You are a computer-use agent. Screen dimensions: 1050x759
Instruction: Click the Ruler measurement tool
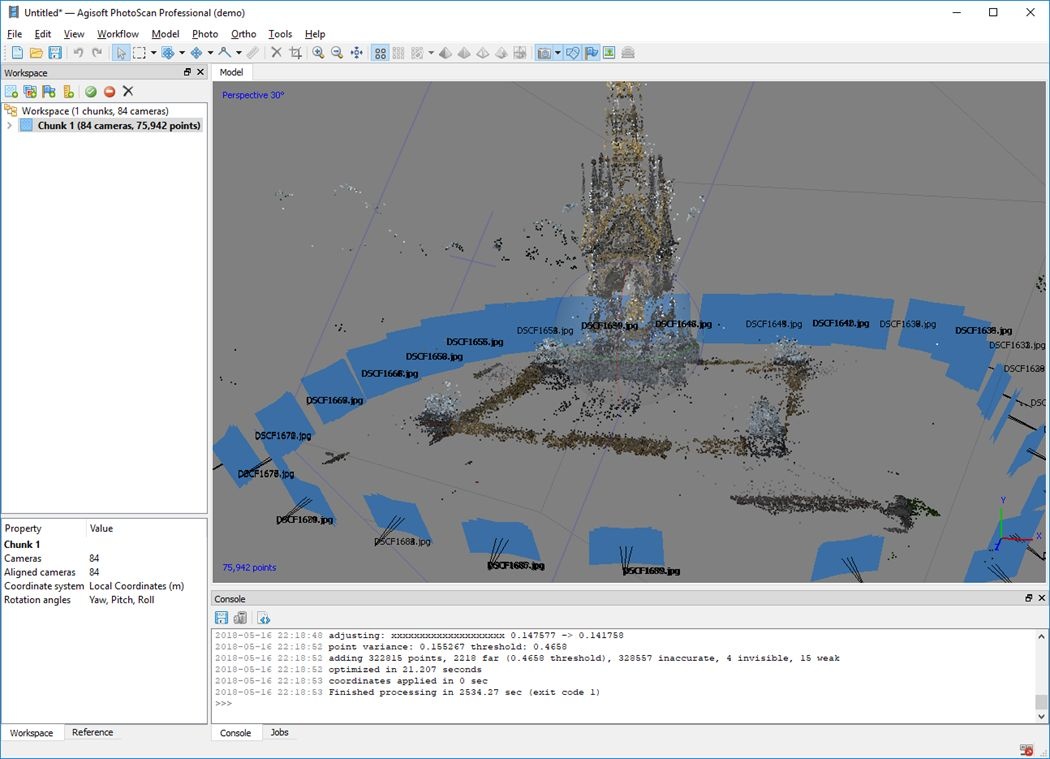(253, 53)
